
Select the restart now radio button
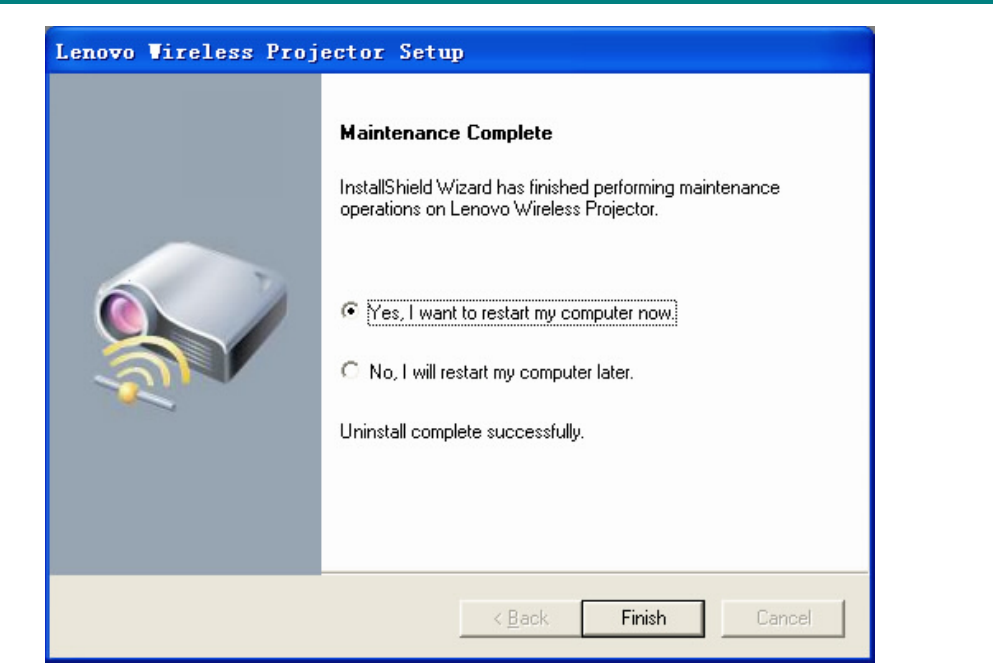pos(350,311)
